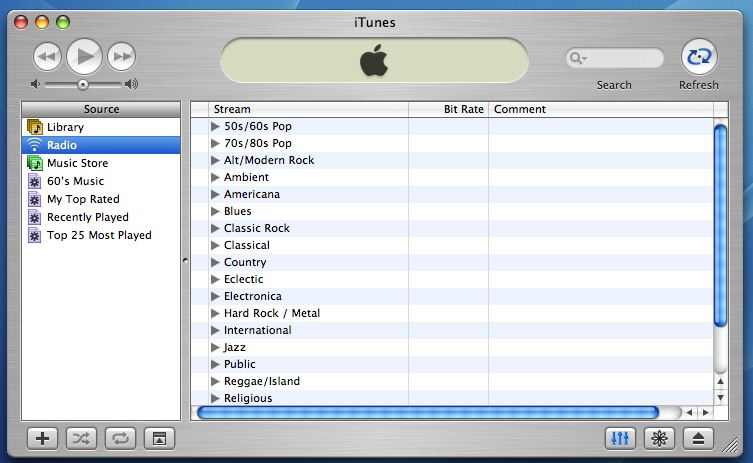
Task: Click the high-volume speaker icon
Action: click(131, 85)
